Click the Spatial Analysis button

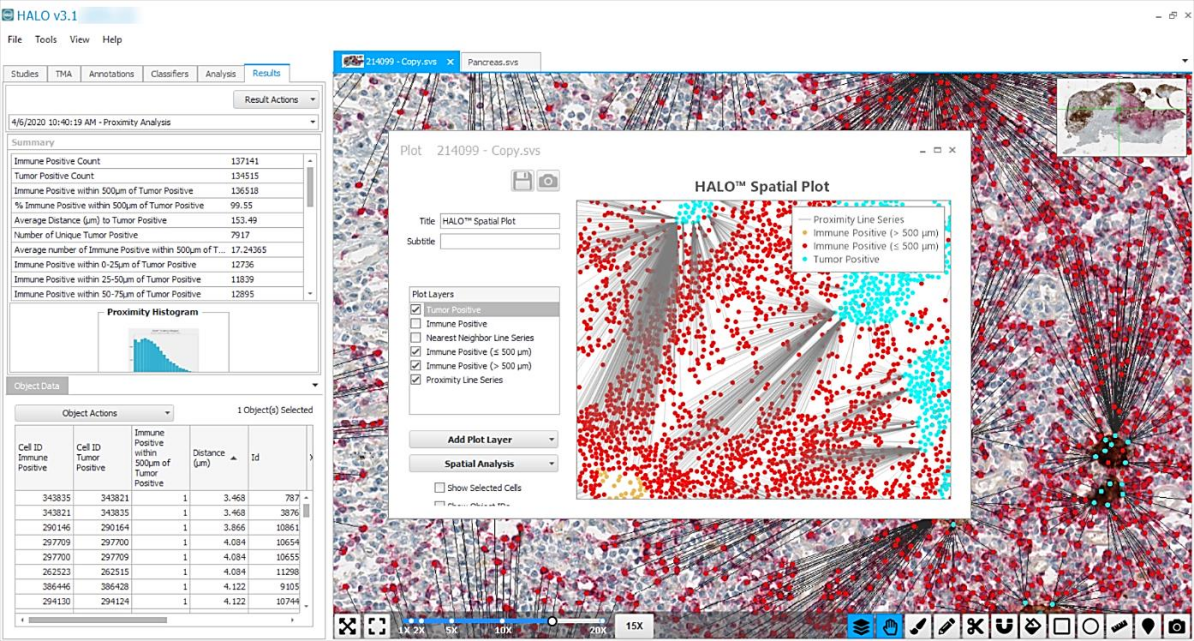(x=483, y=464)
